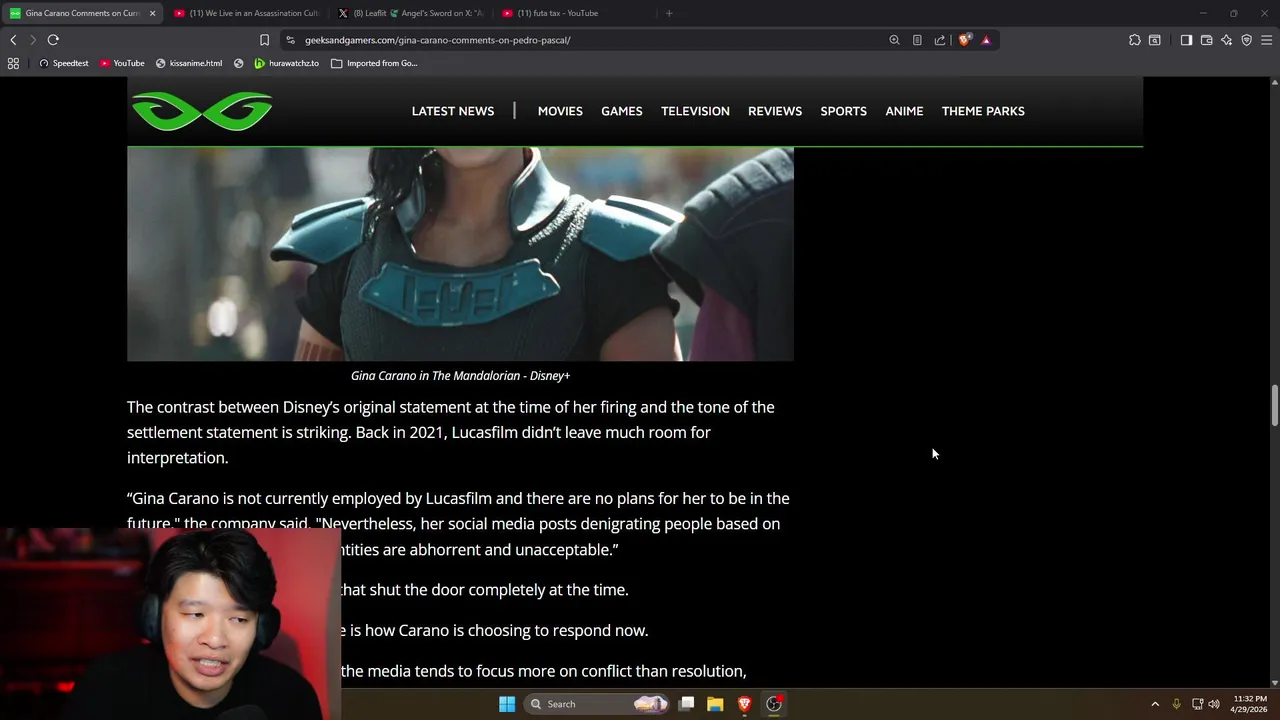The height and width of the screenshot is (720, 1280).
Task: Open the Latest News menu item
Action: pos(453,111)
